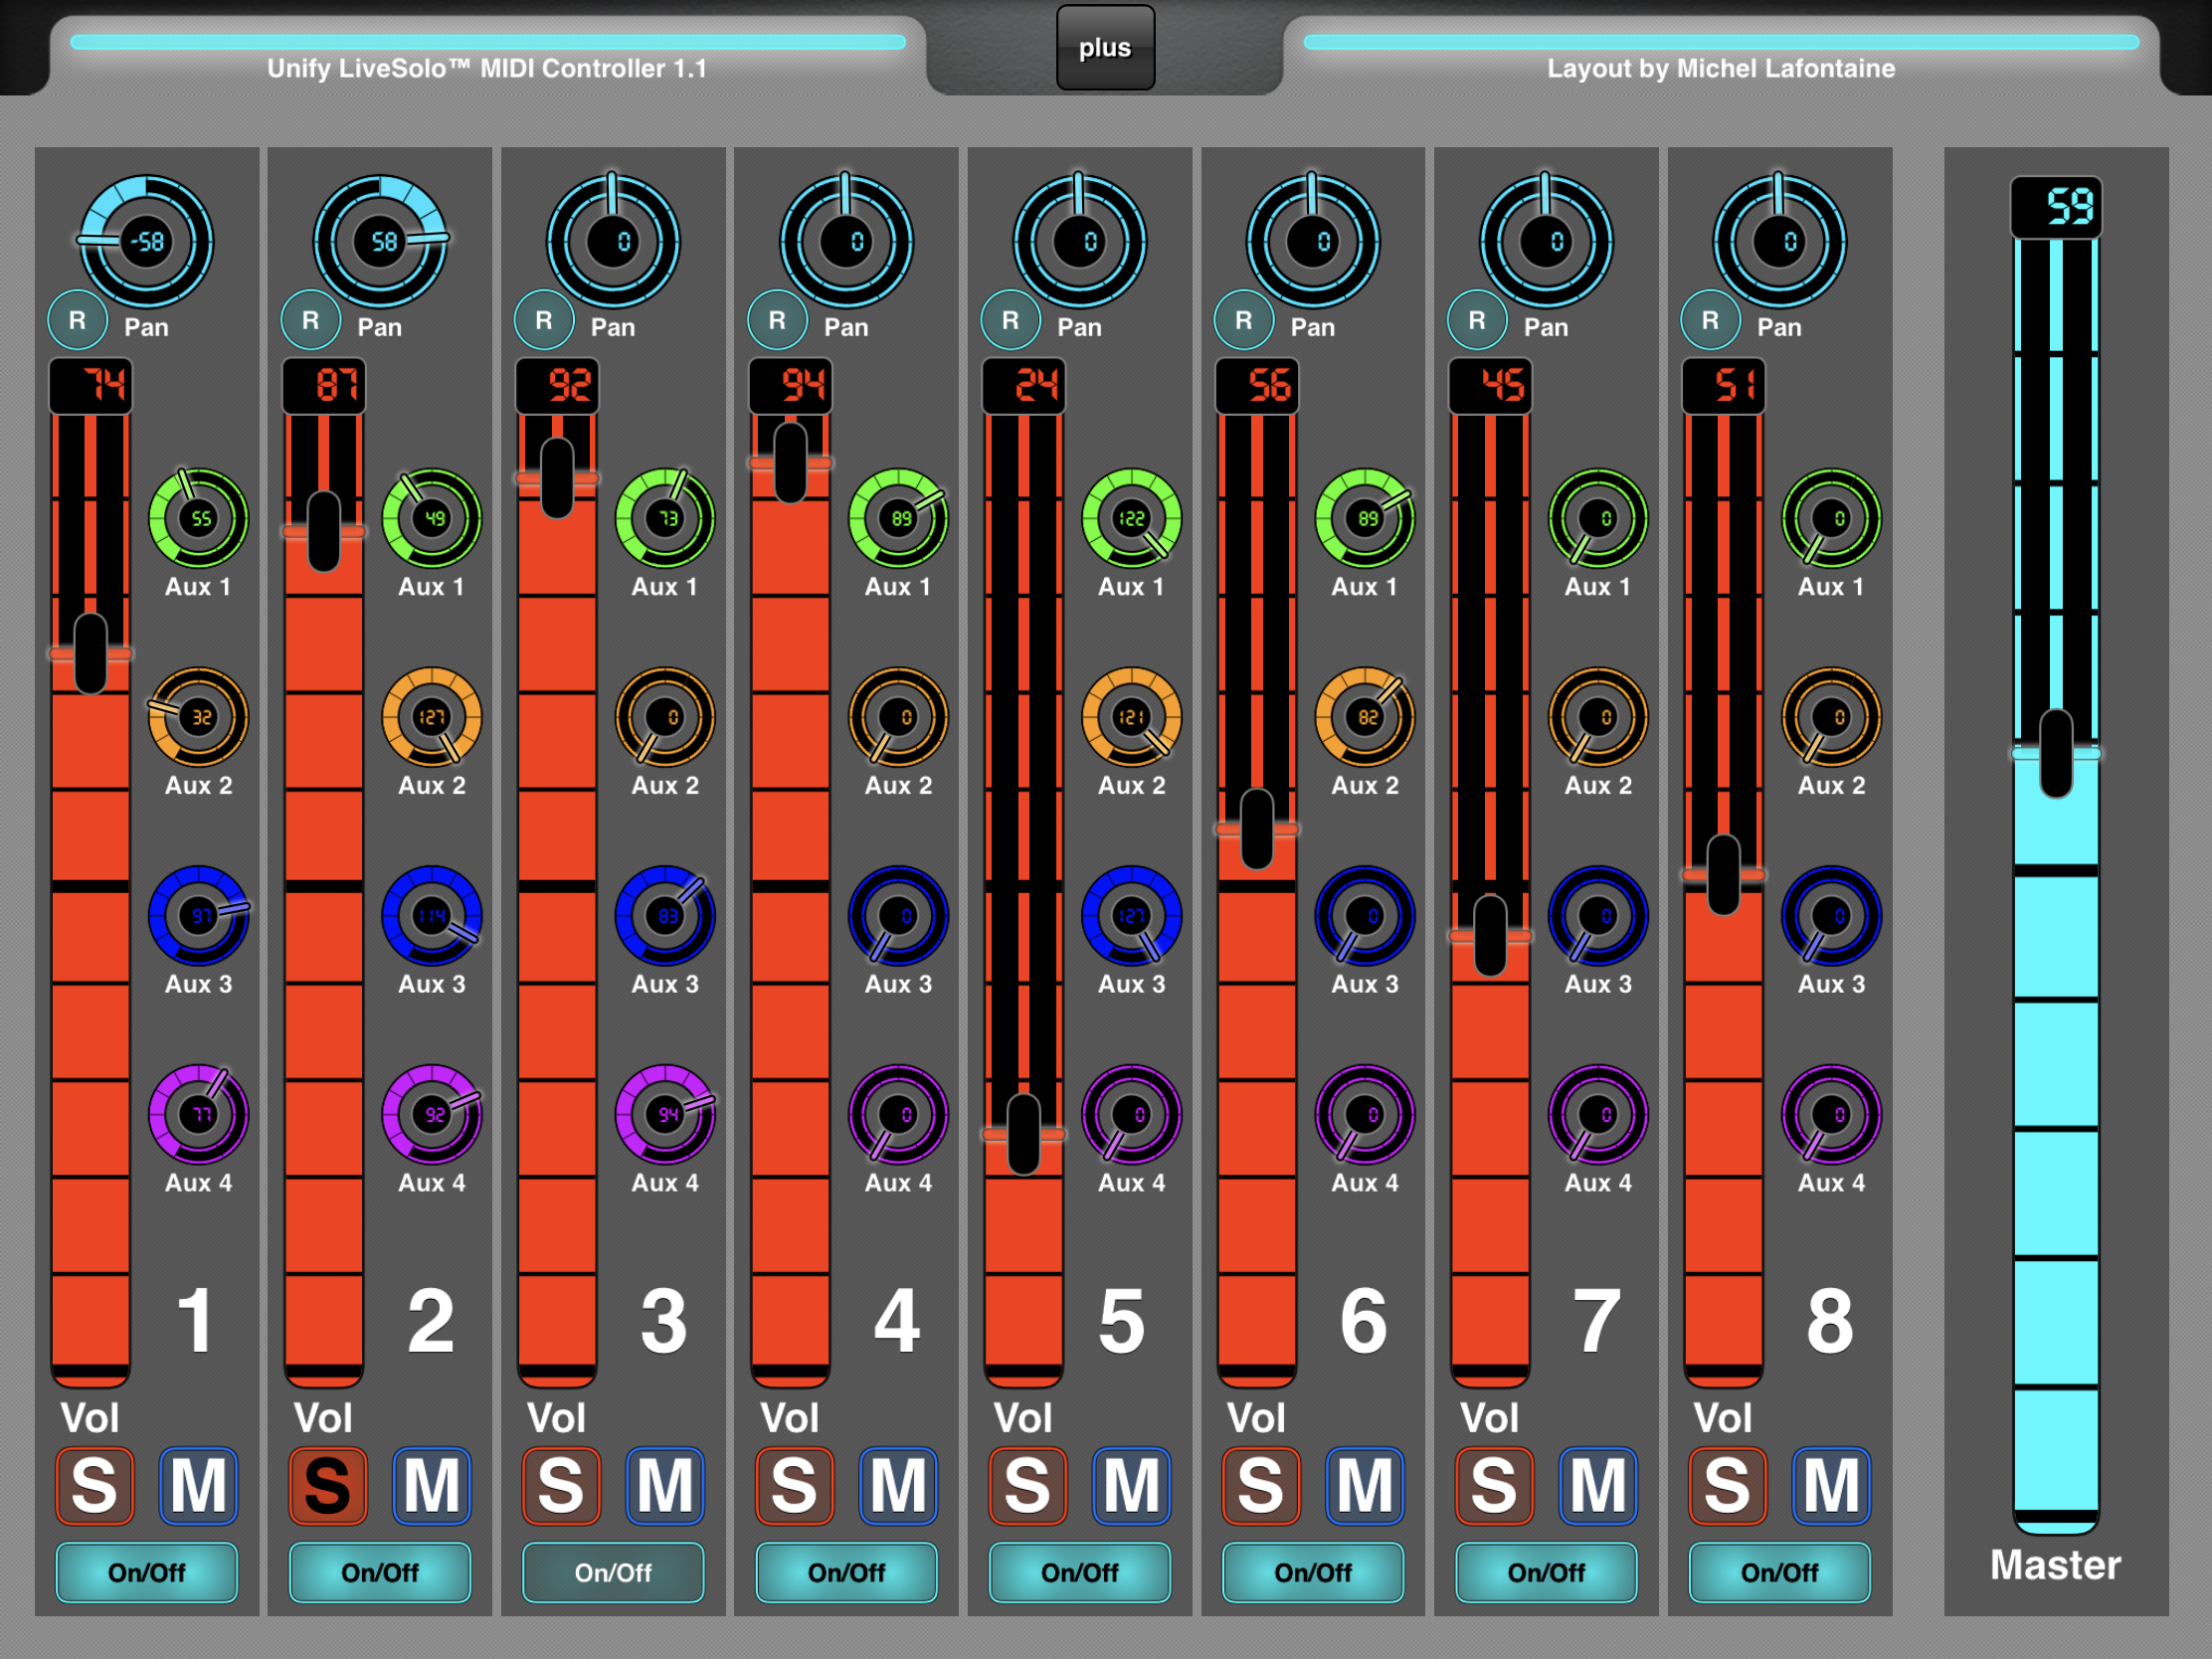The image size is (2212, 1659).
Task: Mute channel 4 with M button
Action: [x=898, y=1486]
